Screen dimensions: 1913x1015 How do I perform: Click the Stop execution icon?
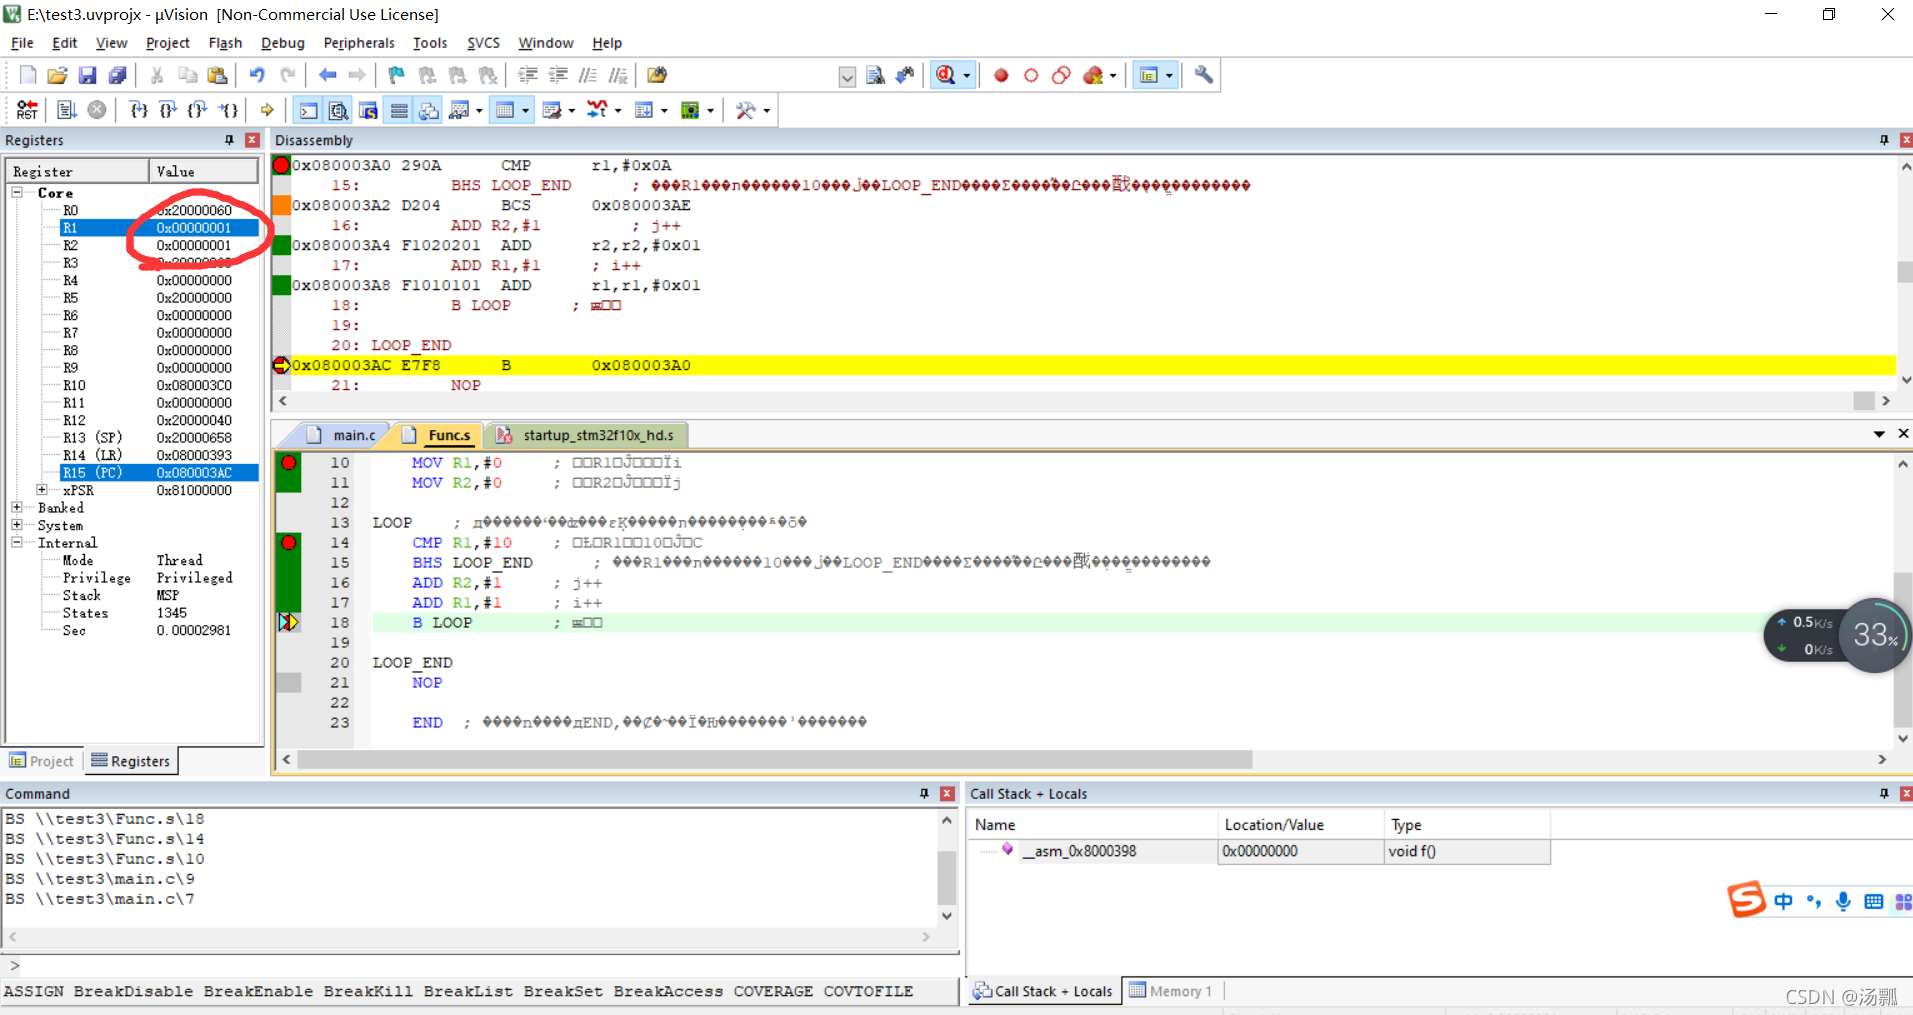pyautogui.click(x=97, y=110)
